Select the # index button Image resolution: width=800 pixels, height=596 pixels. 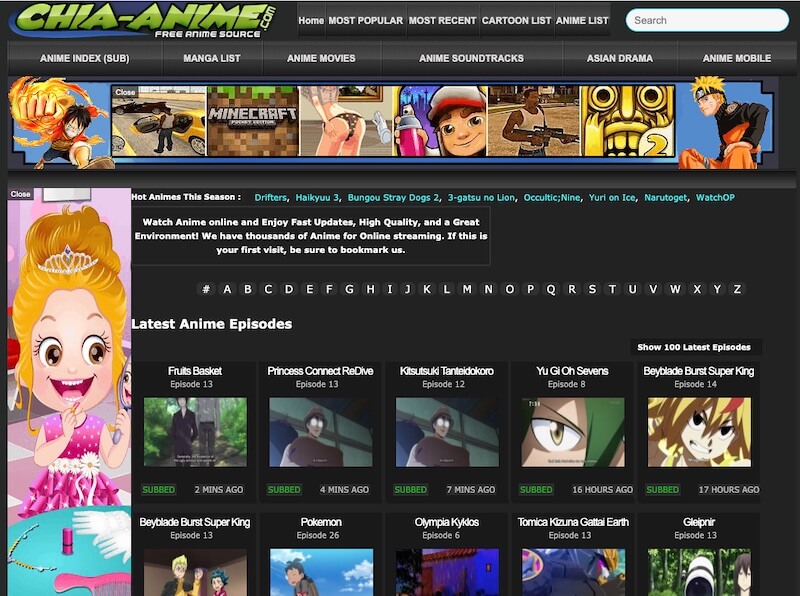pyautogui.click(x=206, y=289)
